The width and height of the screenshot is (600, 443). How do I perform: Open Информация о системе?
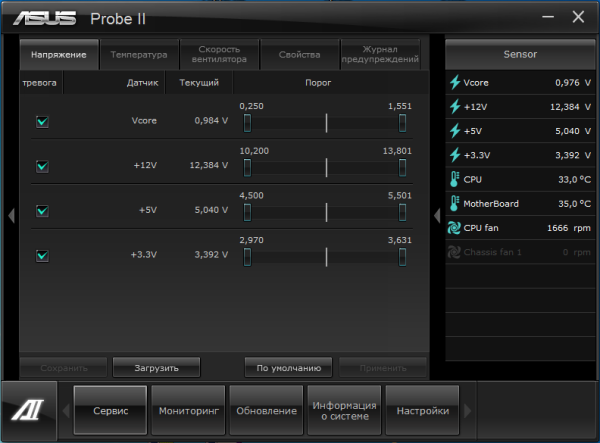tap(344, 410)
